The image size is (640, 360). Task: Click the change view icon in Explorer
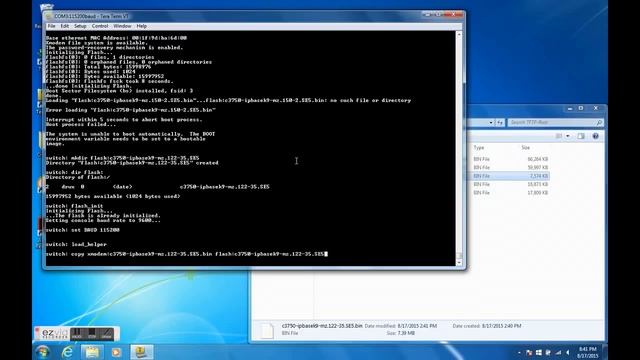click(x=559, y=136)
